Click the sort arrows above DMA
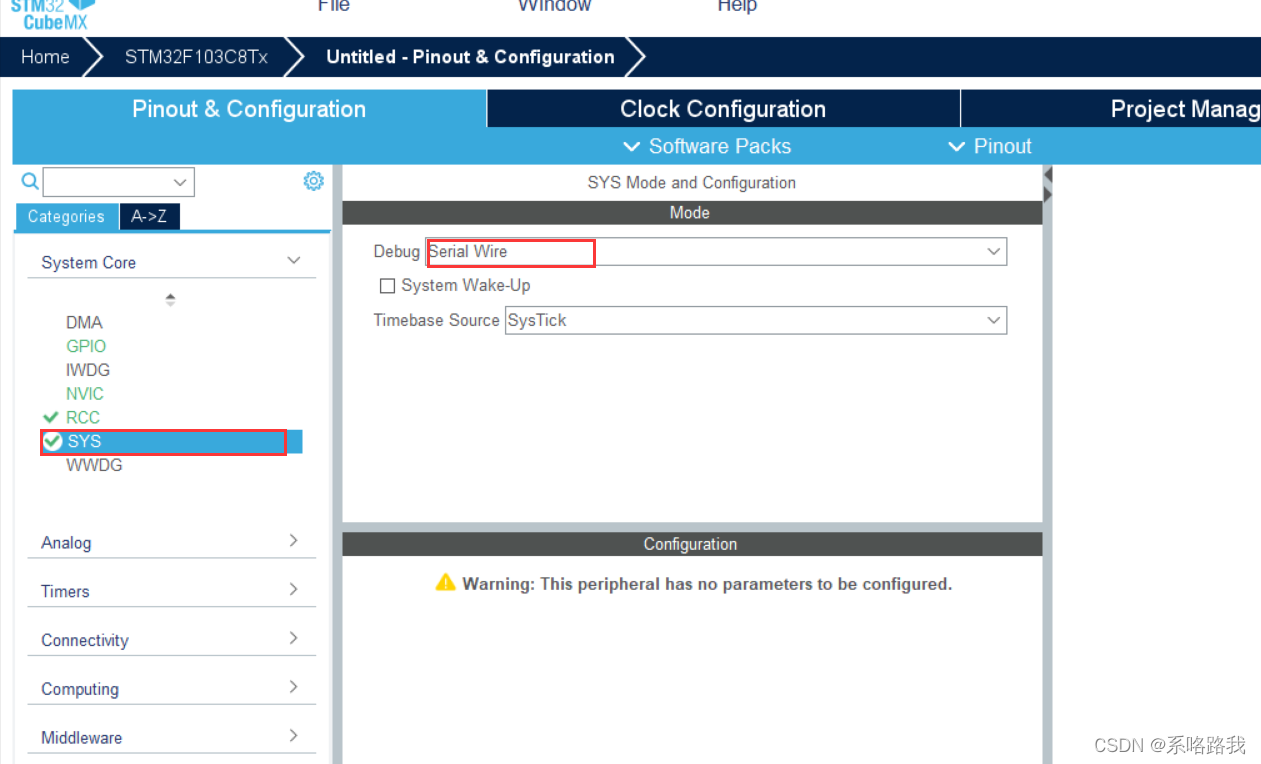This screenshot has width=1261, height=764. coord(171,299)
